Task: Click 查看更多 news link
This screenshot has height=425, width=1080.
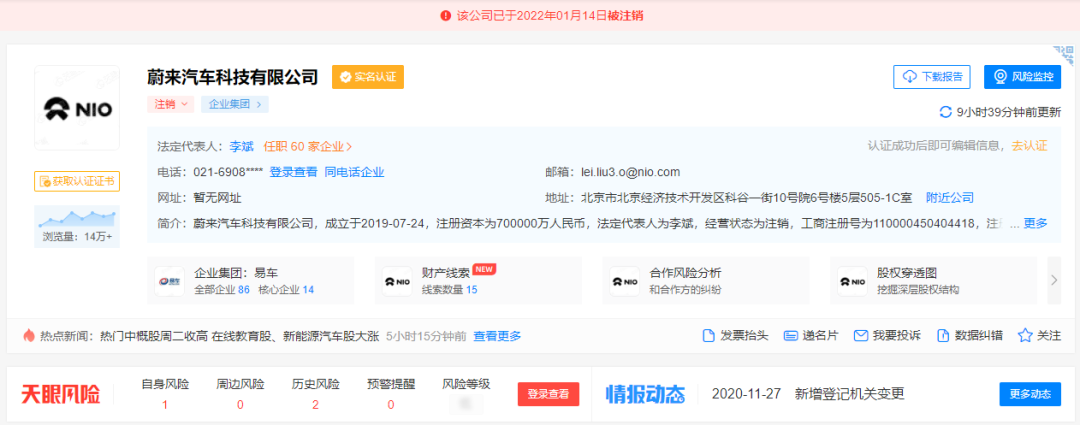Action: coord(497,336)
